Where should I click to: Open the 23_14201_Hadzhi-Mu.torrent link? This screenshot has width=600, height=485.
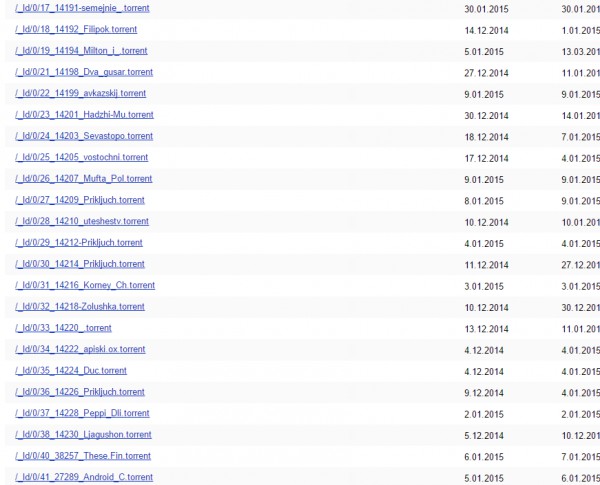[85, 115]
